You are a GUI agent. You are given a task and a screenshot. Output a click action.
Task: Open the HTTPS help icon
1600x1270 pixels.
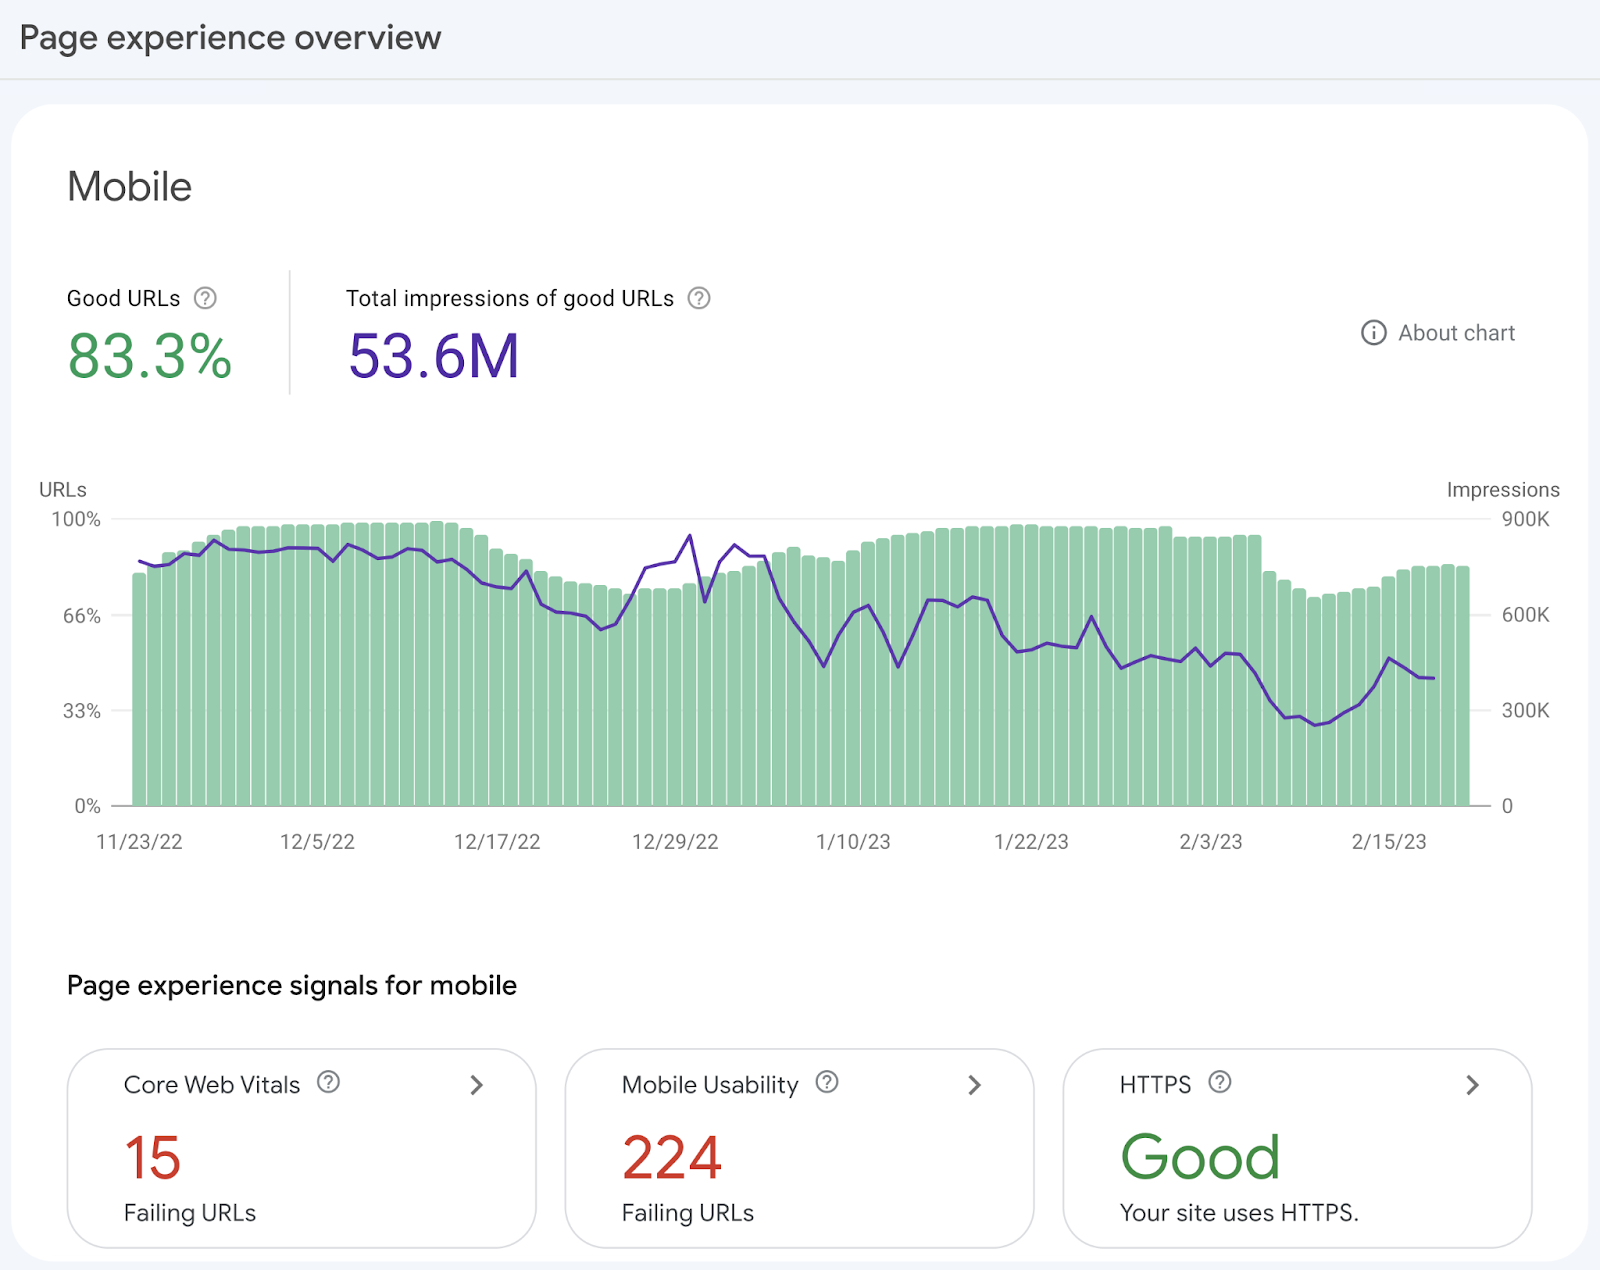point(1220,1082)
